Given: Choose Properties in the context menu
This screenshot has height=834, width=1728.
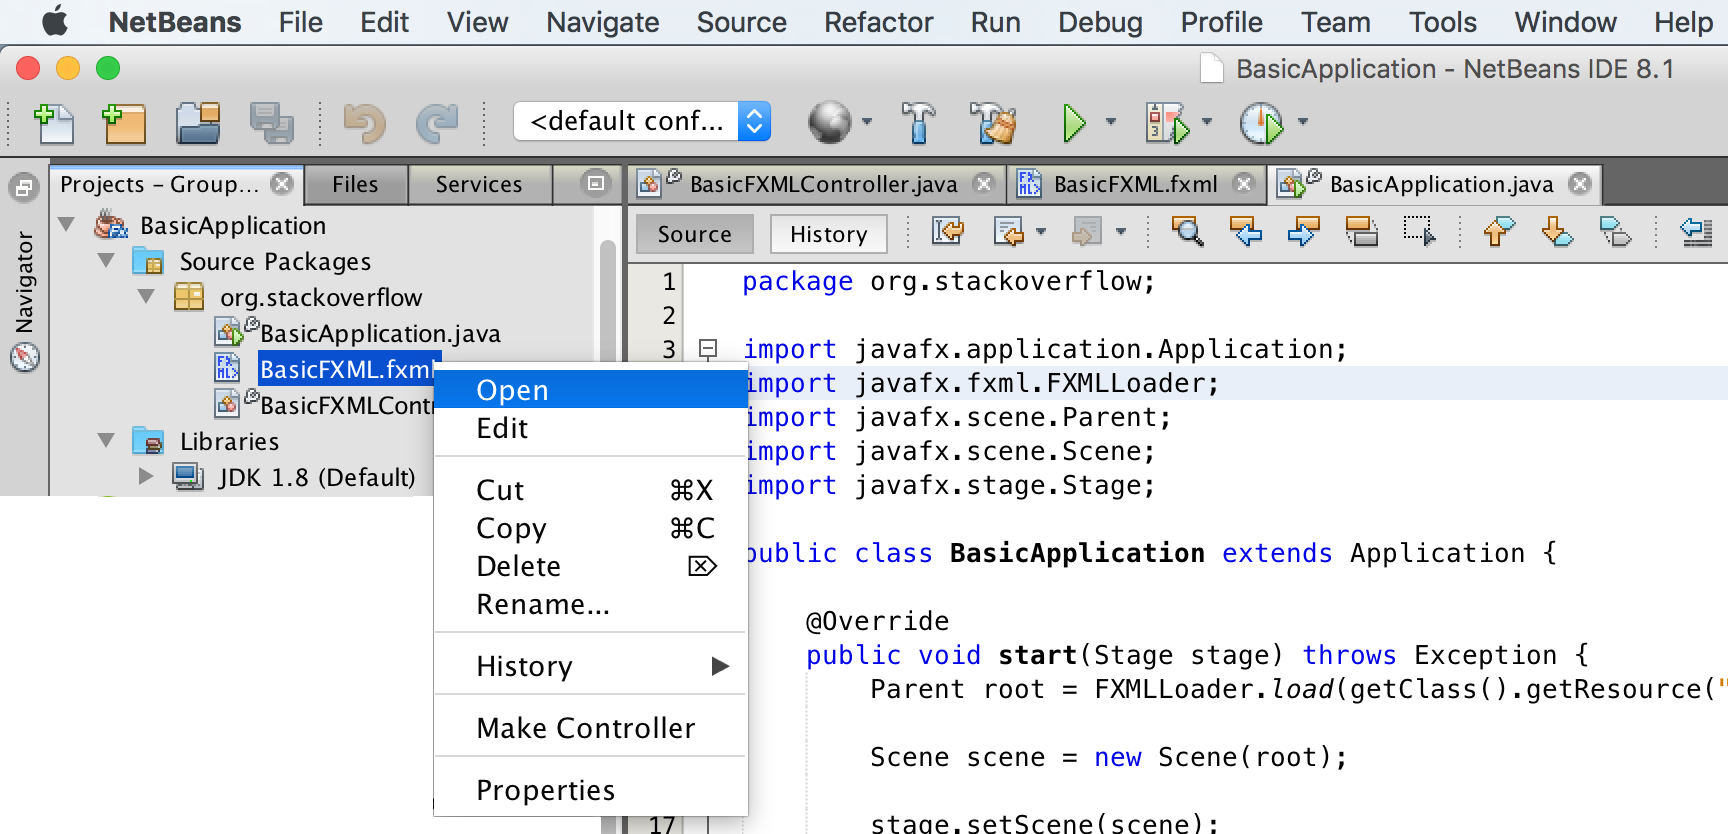Looking at the screenshot, I should pyautogui.click(x=591, y=790).
